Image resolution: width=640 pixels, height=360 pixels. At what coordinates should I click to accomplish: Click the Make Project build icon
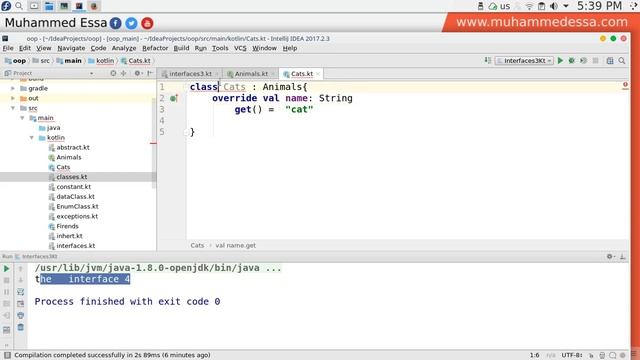tap(488, 60)
